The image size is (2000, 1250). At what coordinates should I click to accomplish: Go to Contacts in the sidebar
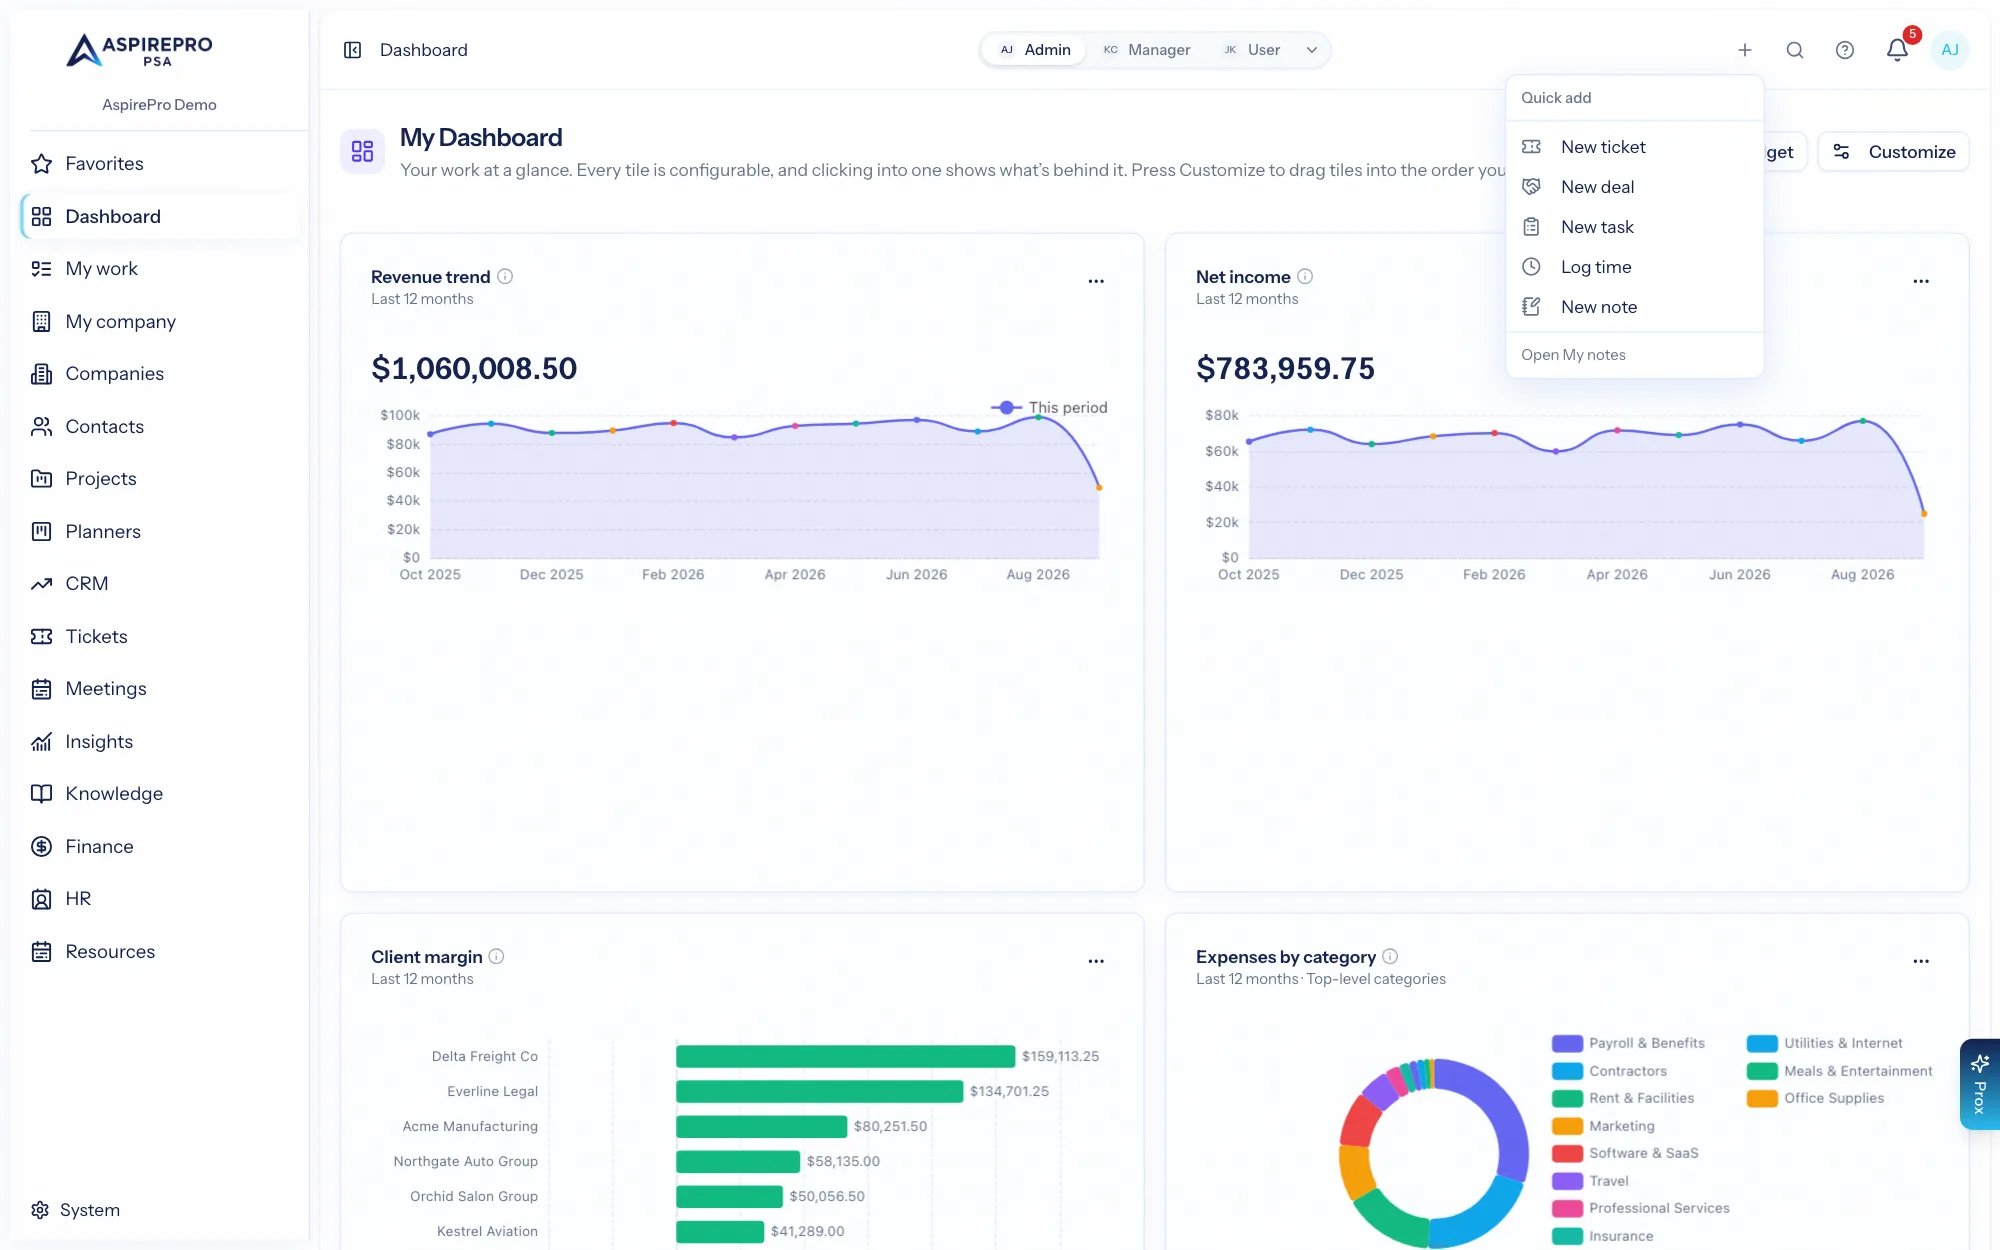point(160,427)
